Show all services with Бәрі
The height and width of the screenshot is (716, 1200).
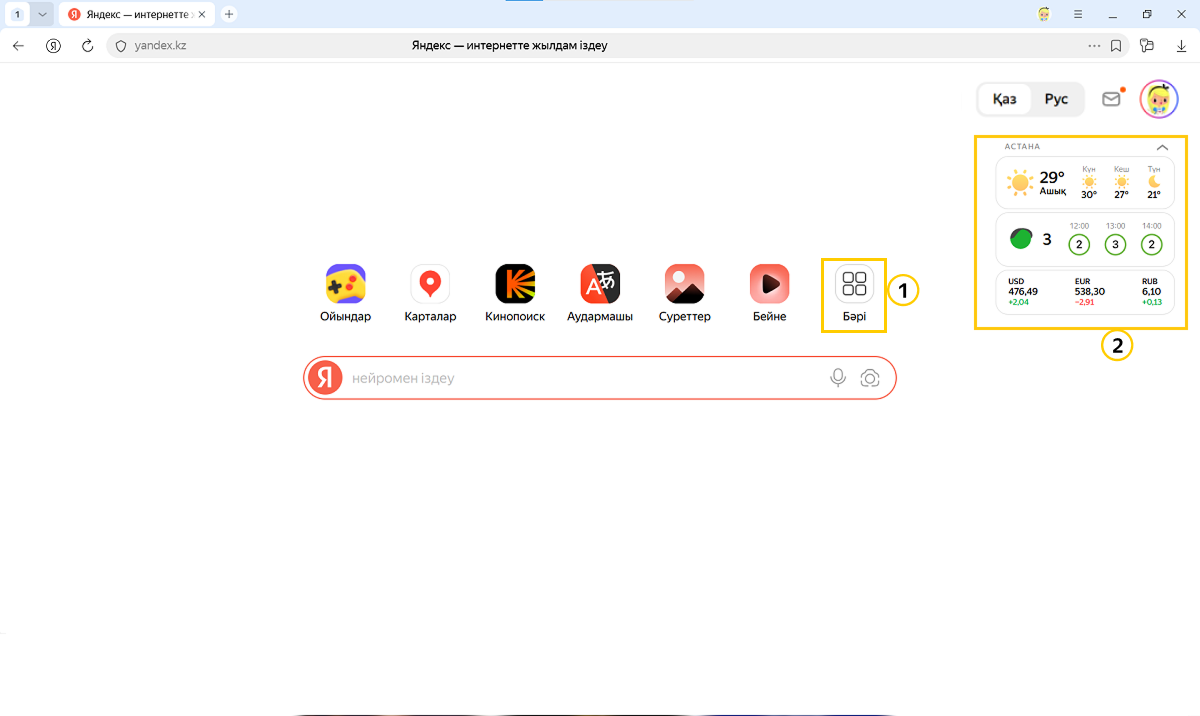coord(854,294)
